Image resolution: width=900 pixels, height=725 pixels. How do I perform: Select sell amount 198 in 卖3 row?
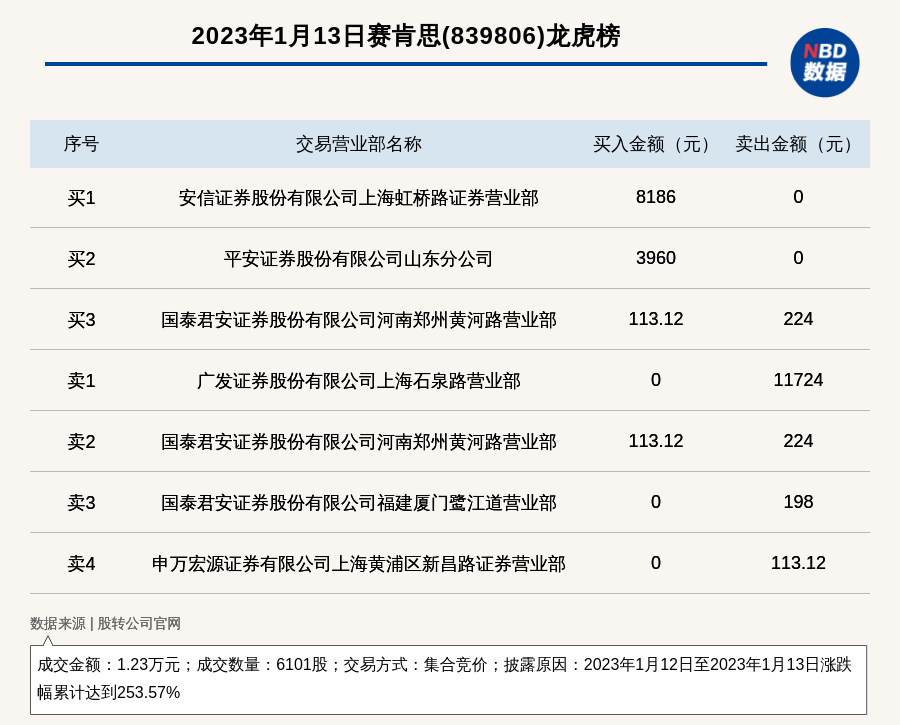pyautogui.click(x=798, y=502)
